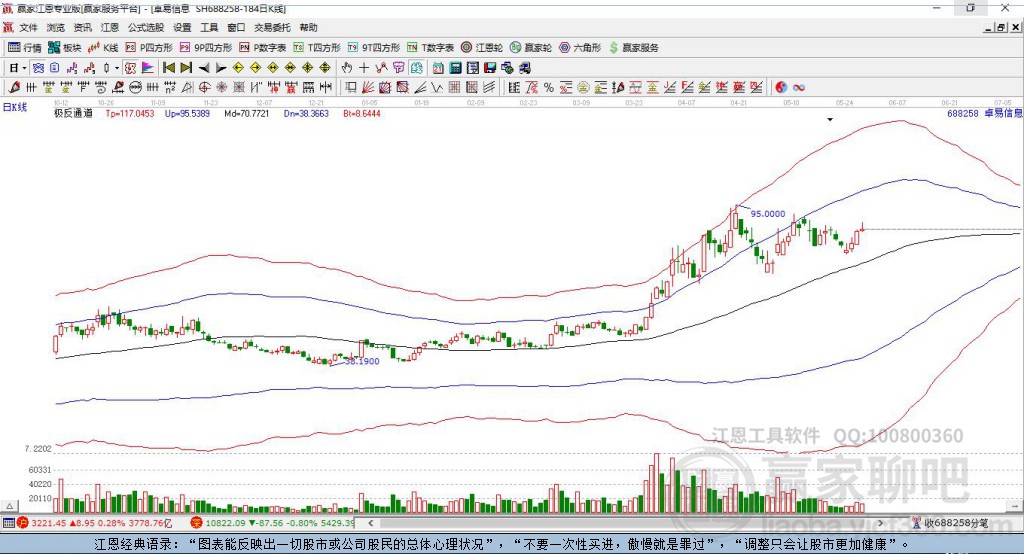Open the 9T四方形 tool

pyautogui.click(x=374, y=48)
